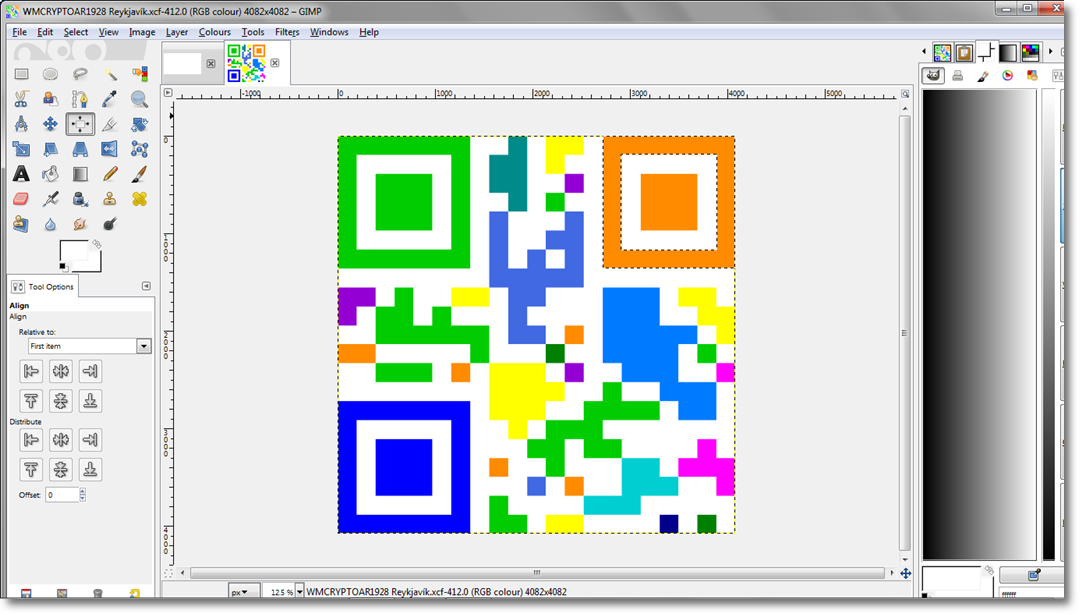Select the Cage Transform tool
Screen dimensions: 1080x615
pos(139,149)
